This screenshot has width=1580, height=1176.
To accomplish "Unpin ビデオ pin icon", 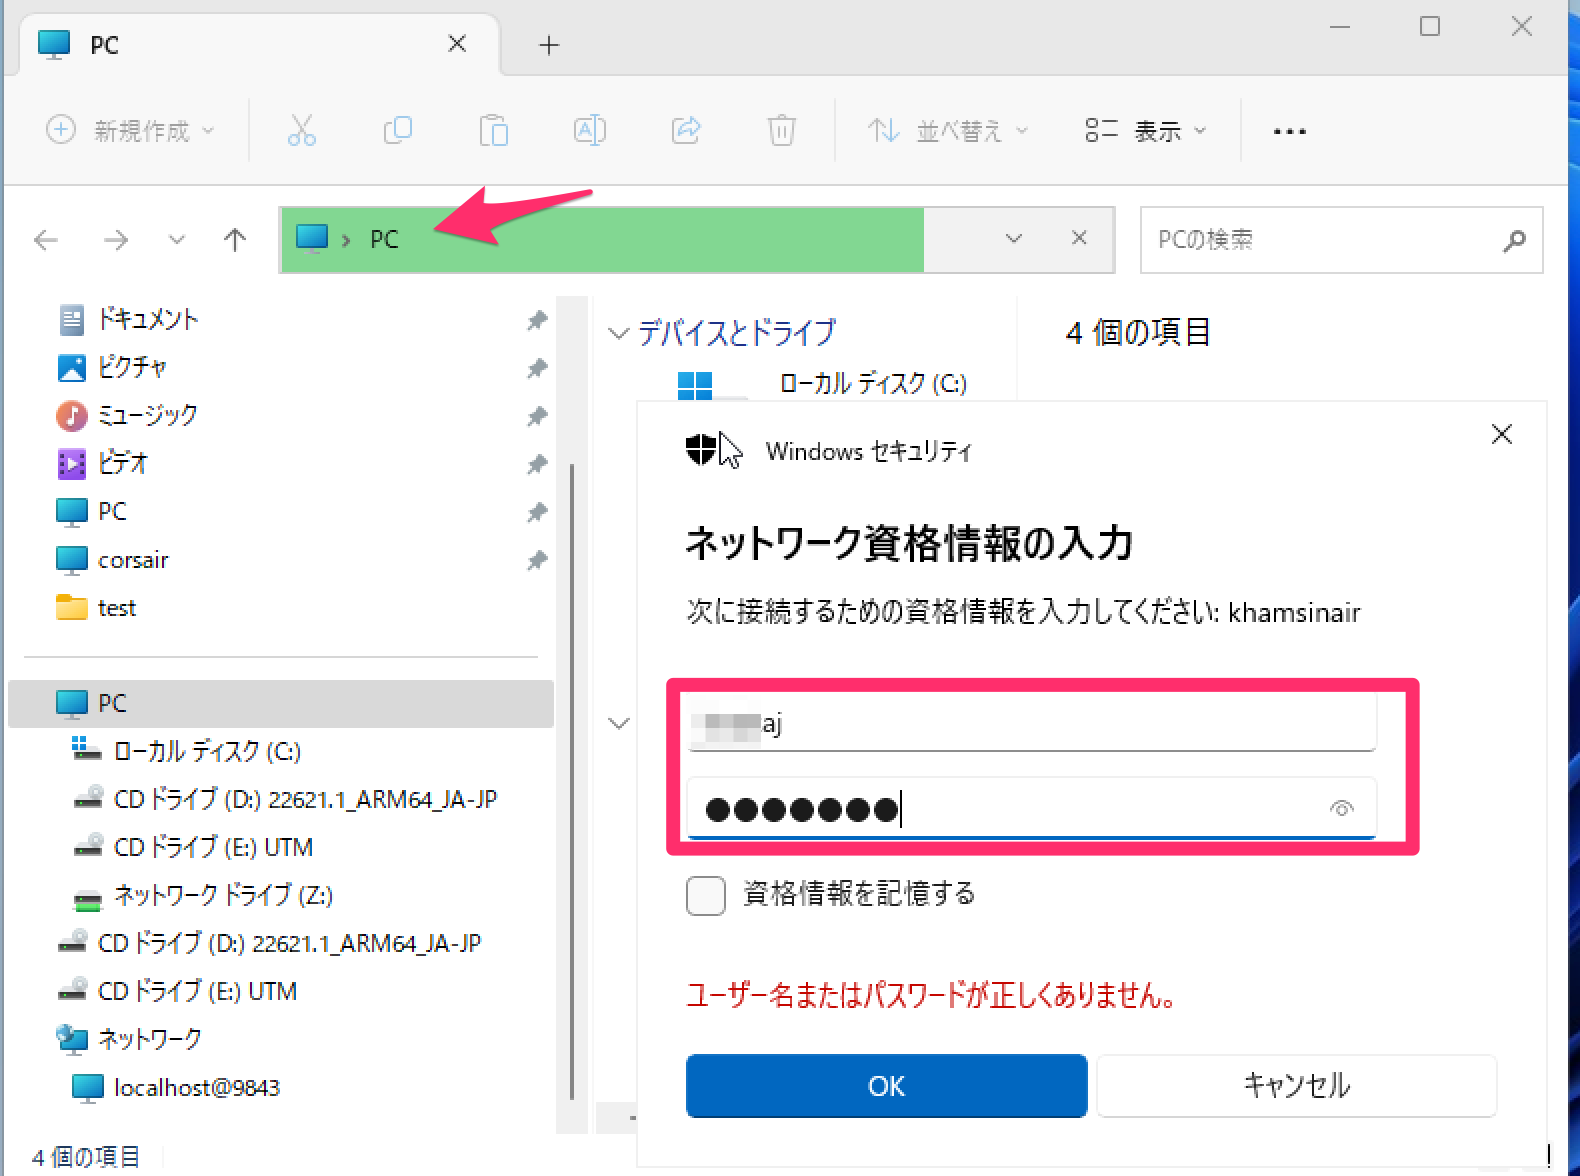I will 537,464.
